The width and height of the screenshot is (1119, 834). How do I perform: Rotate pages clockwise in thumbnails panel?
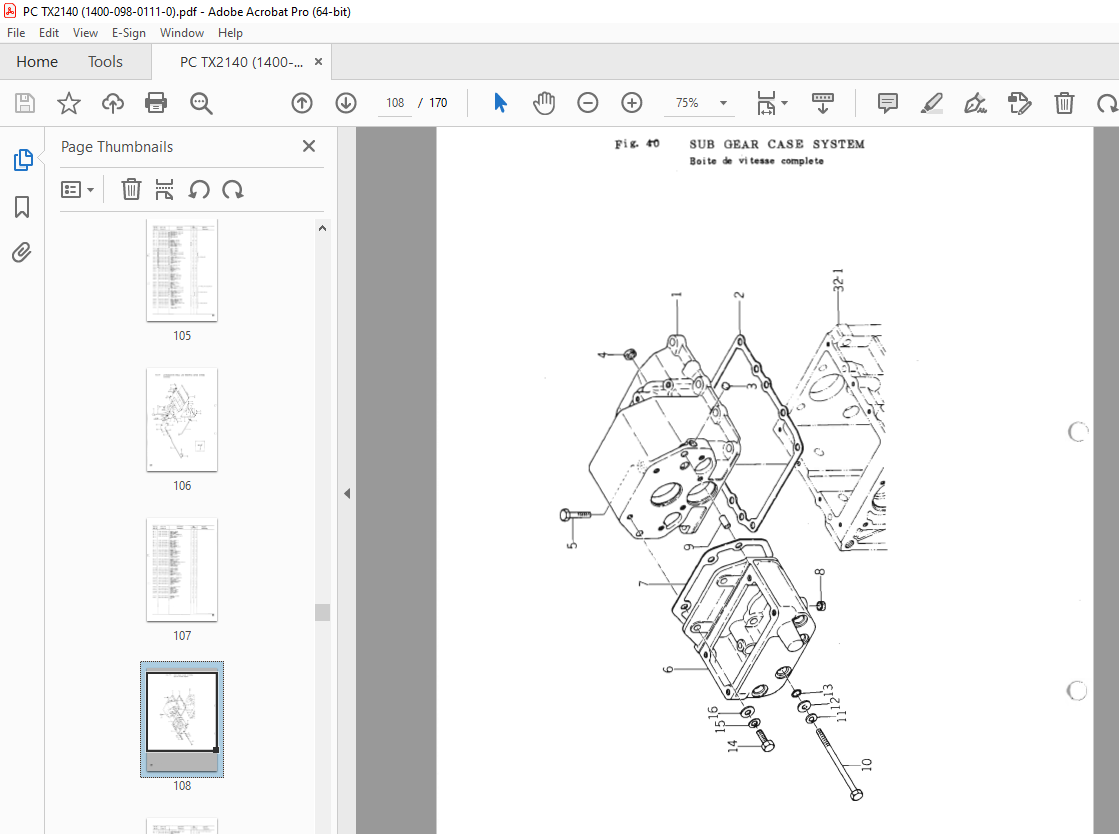(233, 190)
